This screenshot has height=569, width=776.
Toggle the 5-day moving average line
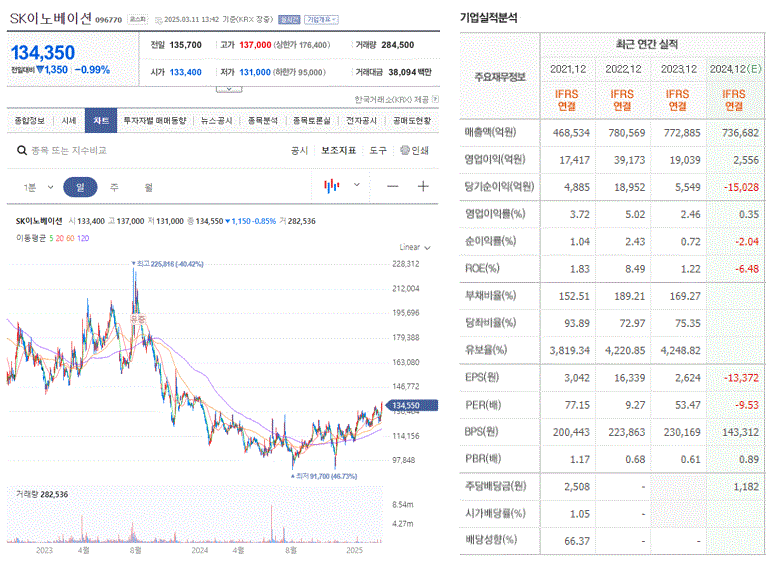[51, 238]
